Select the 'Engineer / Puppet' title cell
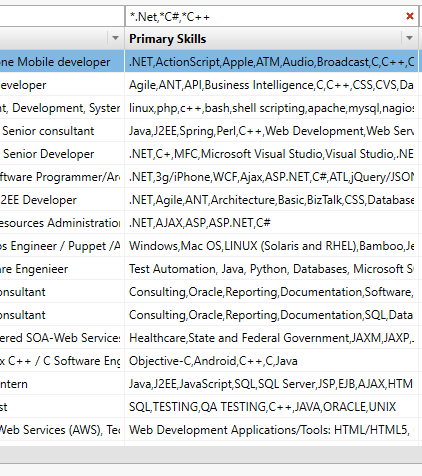 [62, 246]
